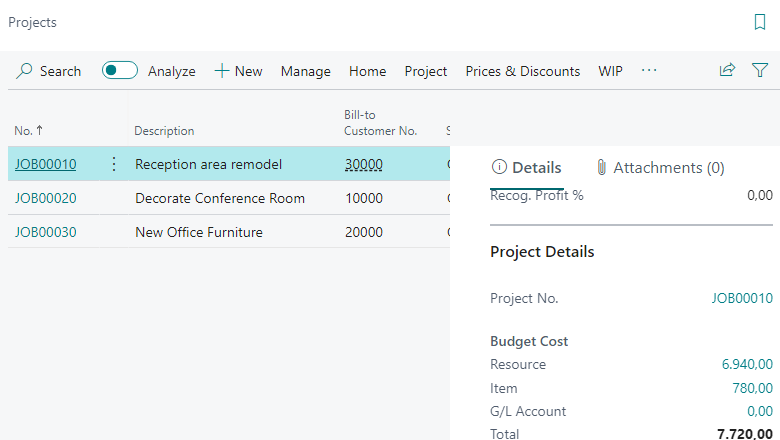Select Reception area remodel description

coord(208,164)
